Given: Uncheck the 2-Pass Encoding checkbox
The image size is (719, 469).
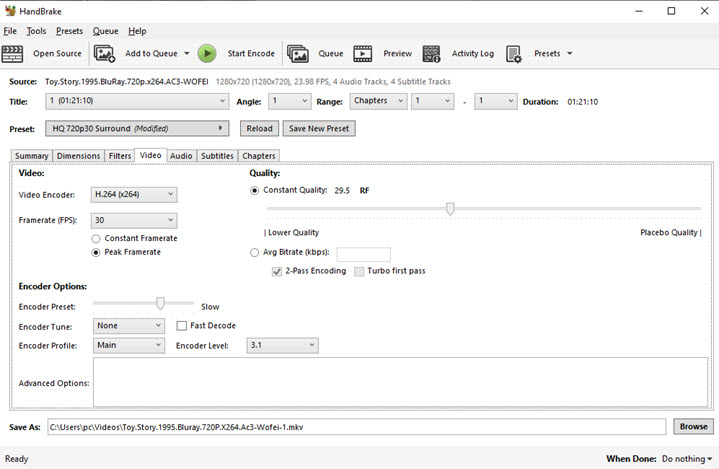Looking at the screenshot, I should tap(277, 271).
